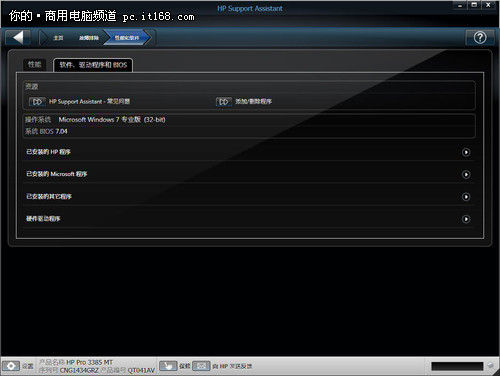Image resolution: width=500 pixels, height=376 pixels.
Task: Expand the installed HP programs section arrow
Action: point(466,152)
